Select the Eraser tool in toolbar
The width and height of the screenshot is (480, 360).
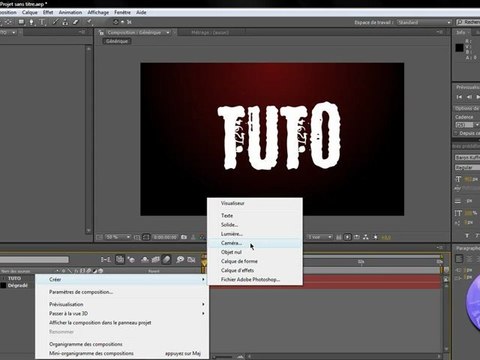click(x=76, y=22)
